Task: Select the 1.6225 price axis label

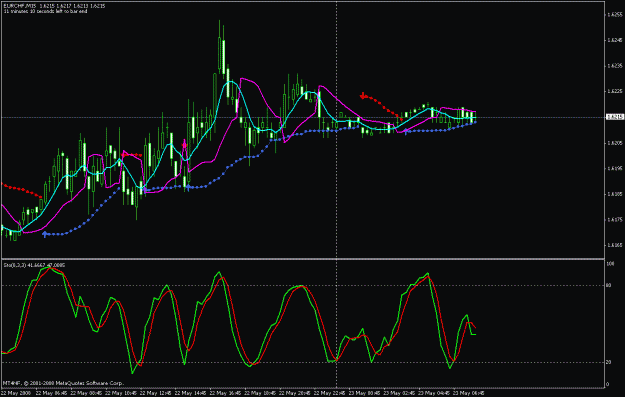Action: click(x=614, y=91)
